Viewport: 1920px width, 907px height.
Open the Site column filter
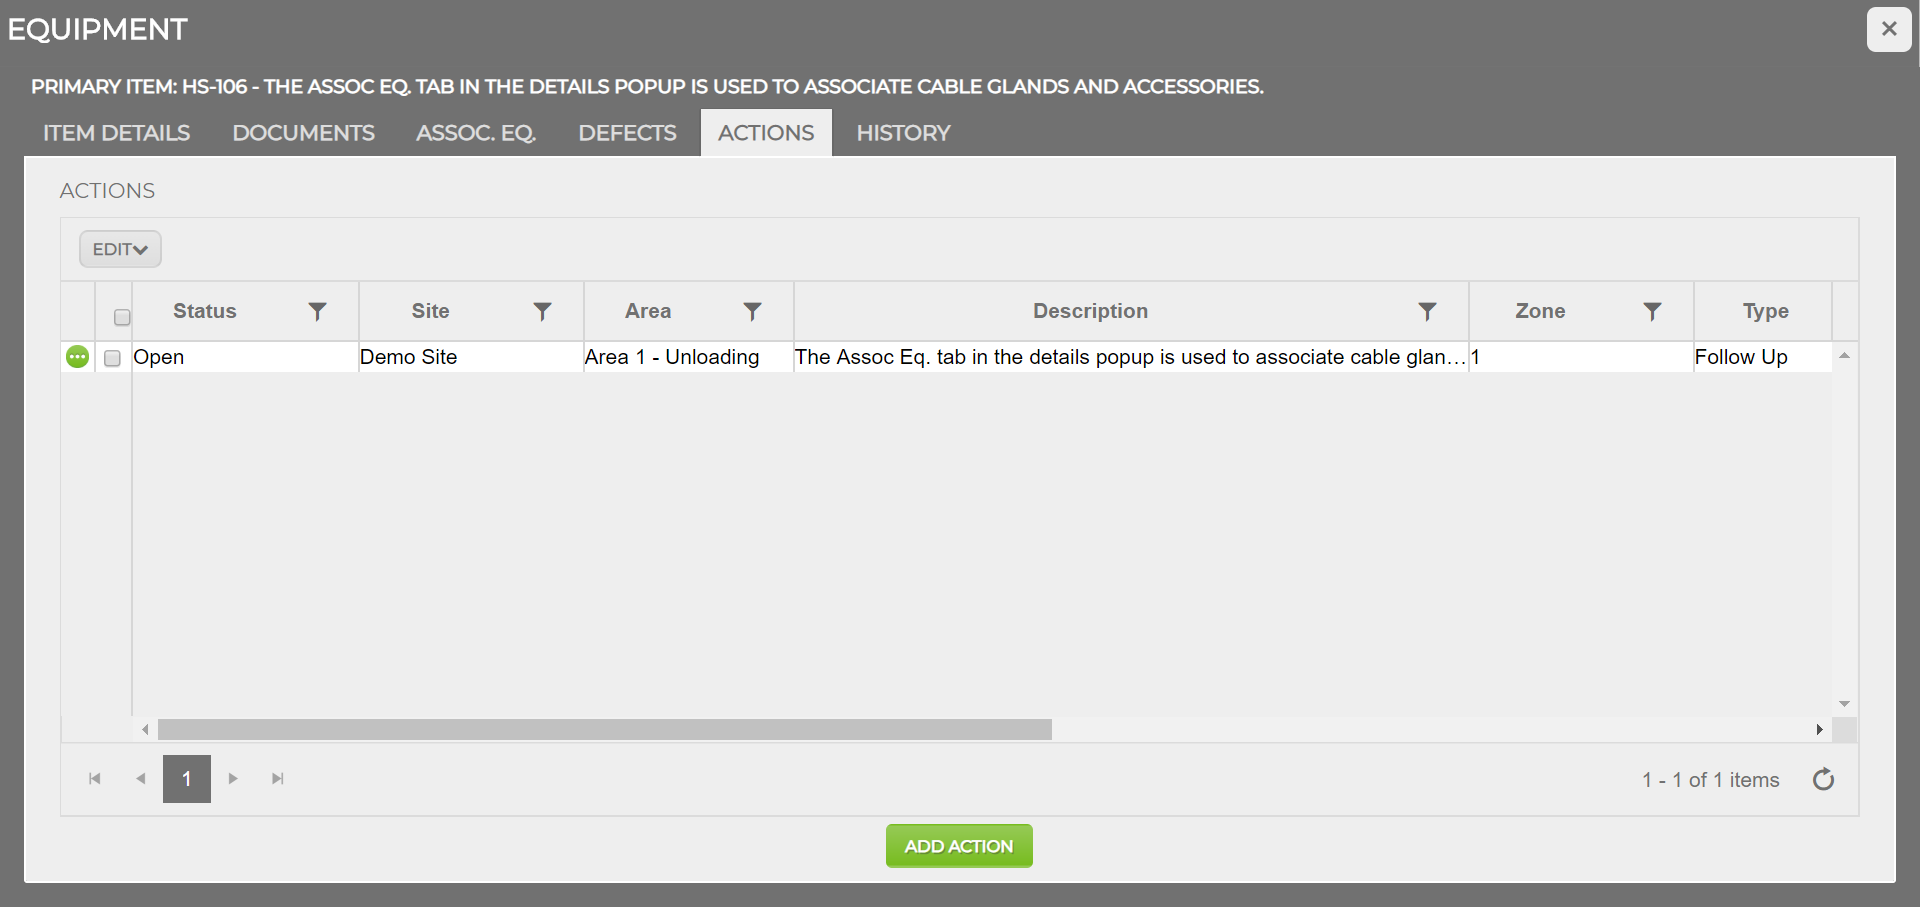(542, 312)
